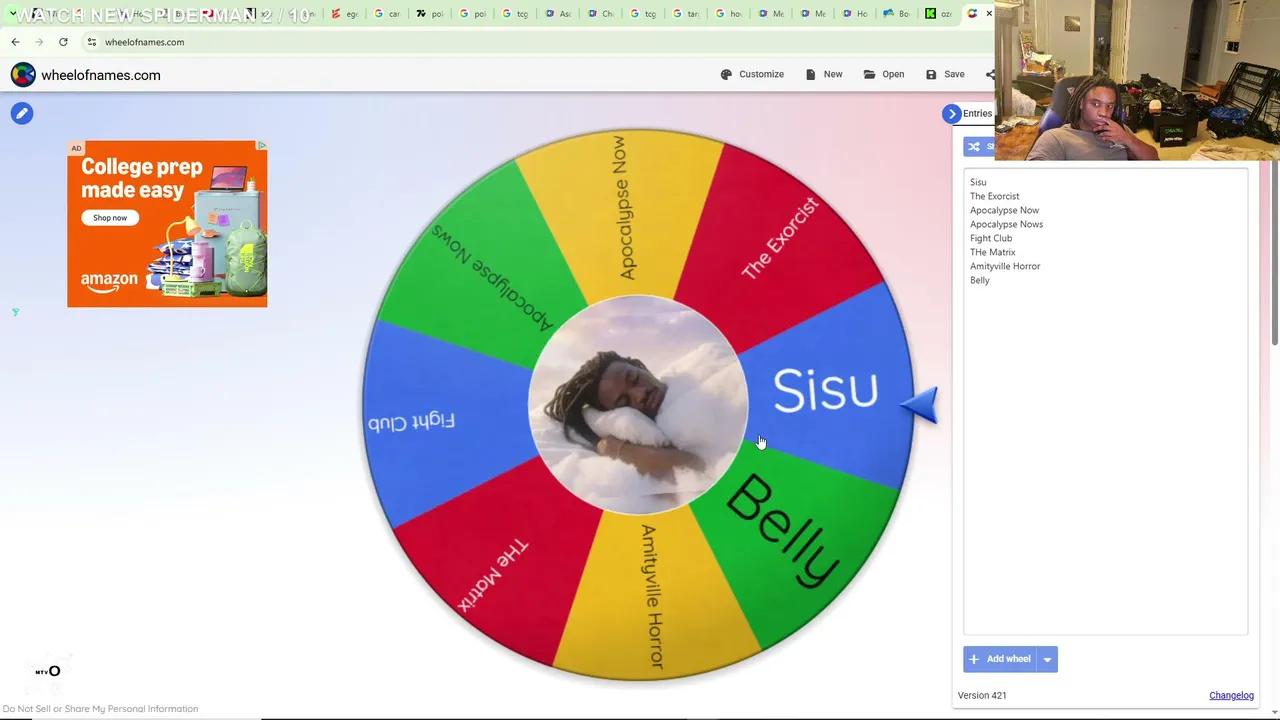Collapse the Entries panel with arrow button

click(952, 114)
